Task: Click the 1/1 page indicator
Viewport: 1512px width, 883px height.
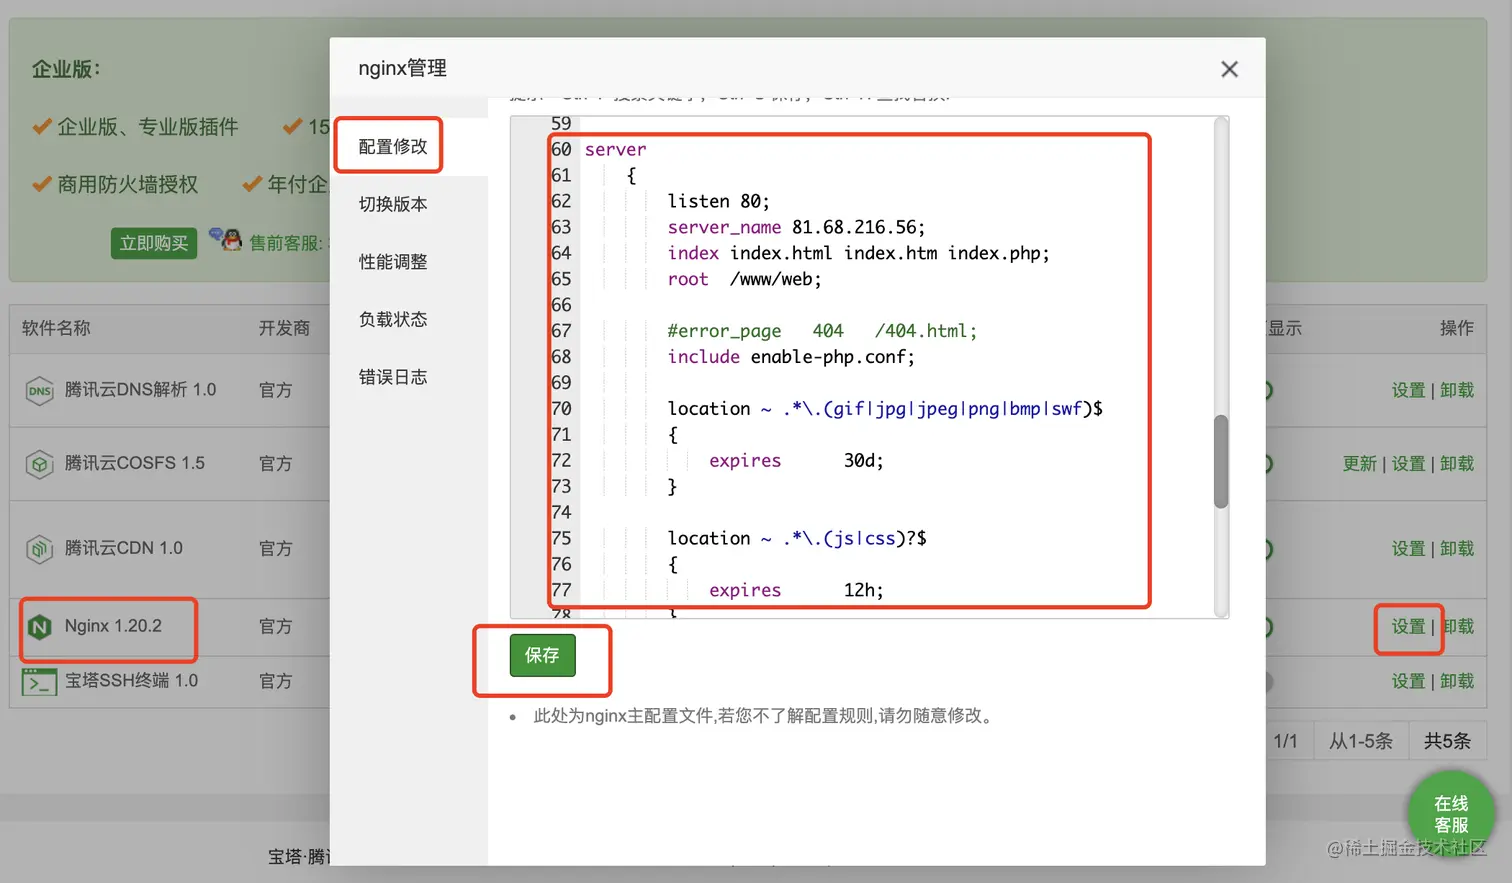Action: [x=1286, y=741]
